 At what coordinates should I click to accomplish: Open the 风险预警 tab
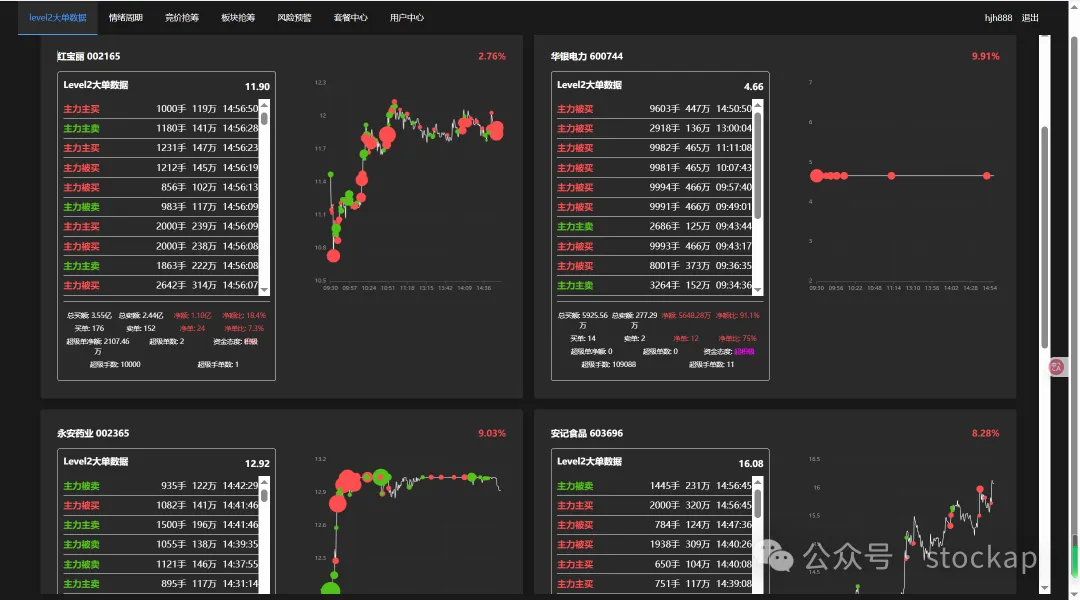point(294,18)
